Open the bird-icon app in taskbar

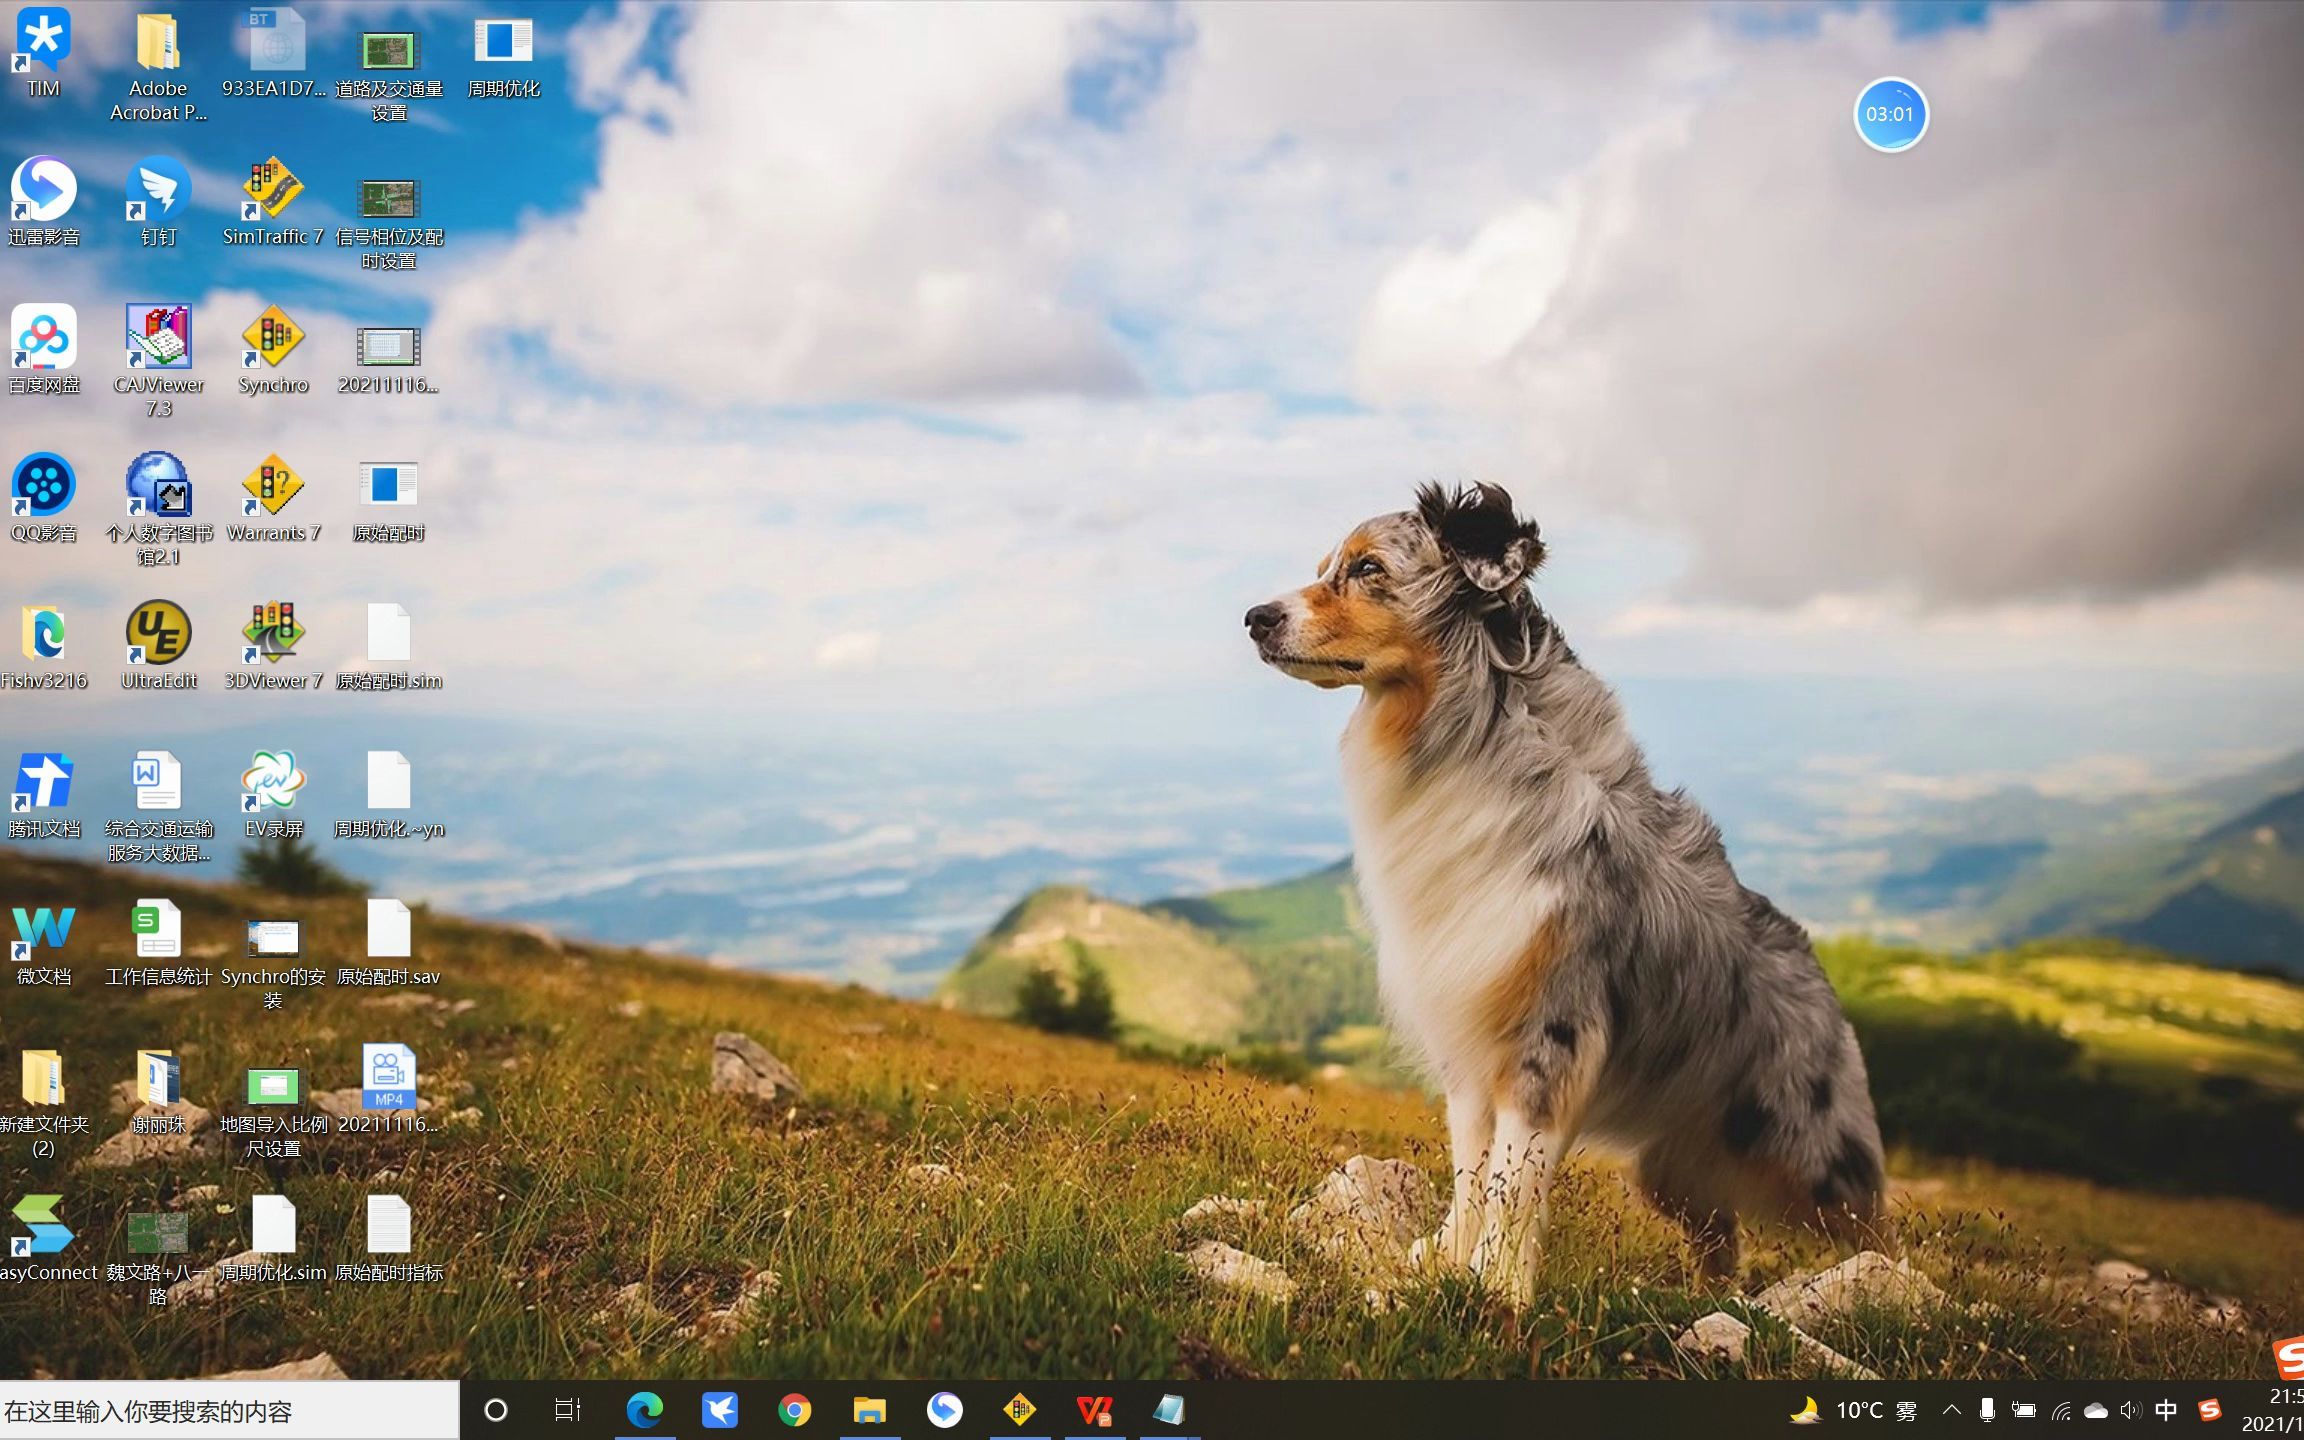(720, 1410)
